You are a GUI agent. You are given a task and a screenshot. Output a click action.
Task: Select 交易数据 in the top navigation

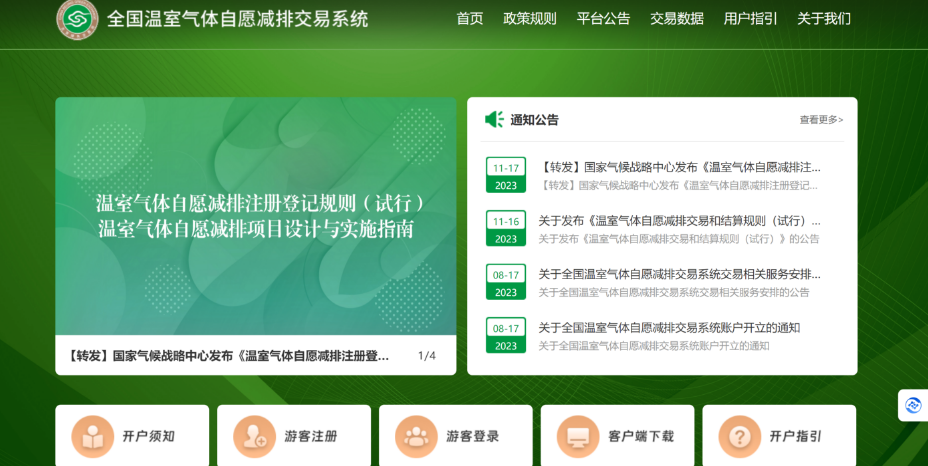tap(677, 19)
